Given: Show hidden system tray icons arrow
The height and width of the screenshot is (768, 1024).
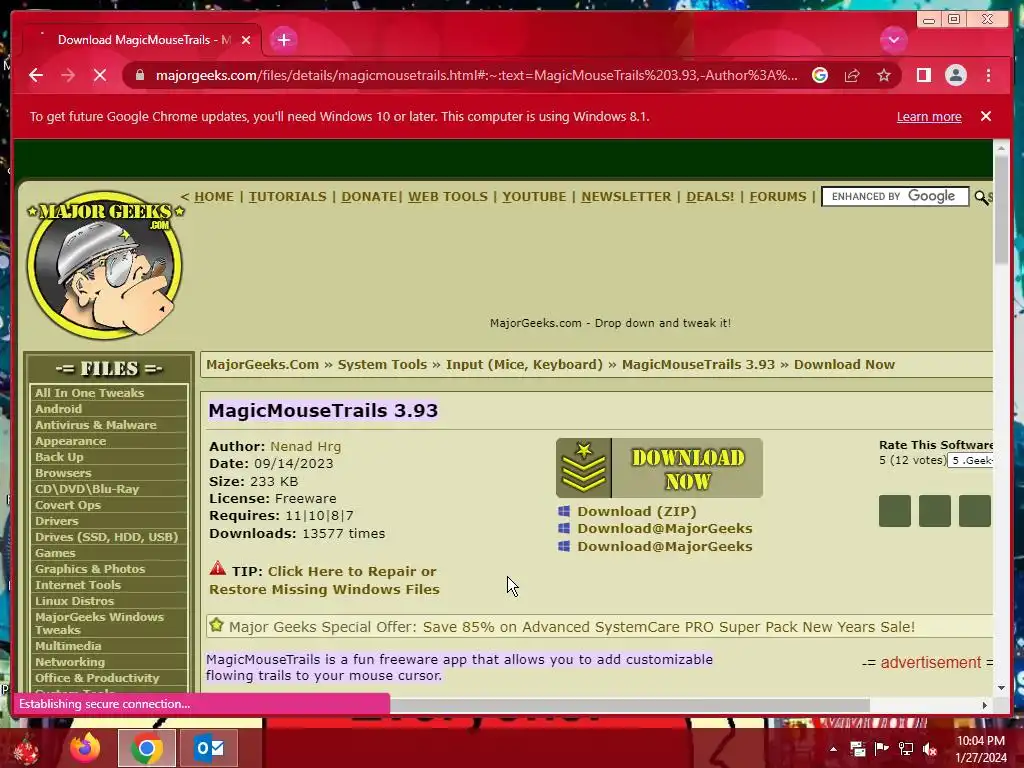Looking at the screenshot, I should tap(833, 748).
